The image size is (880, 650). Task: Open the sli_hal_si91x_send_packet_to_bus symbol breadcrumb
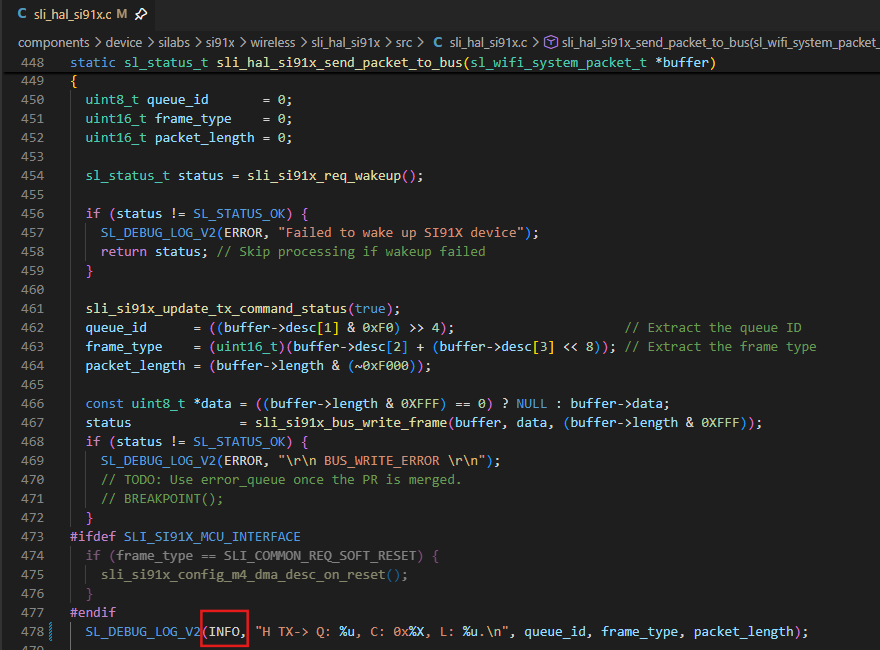click(x=720, y=43)
